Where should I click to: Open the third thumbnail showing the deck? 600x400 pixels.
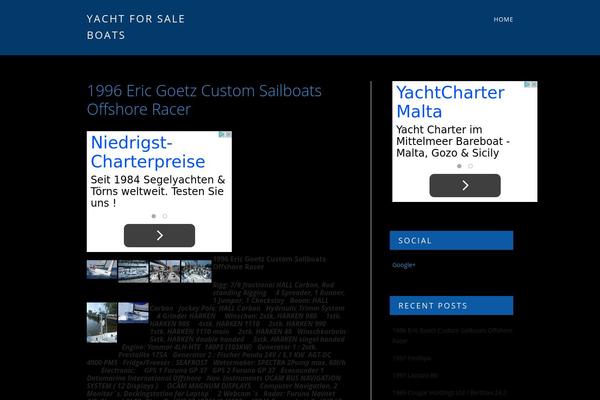(x=165, y=271)
